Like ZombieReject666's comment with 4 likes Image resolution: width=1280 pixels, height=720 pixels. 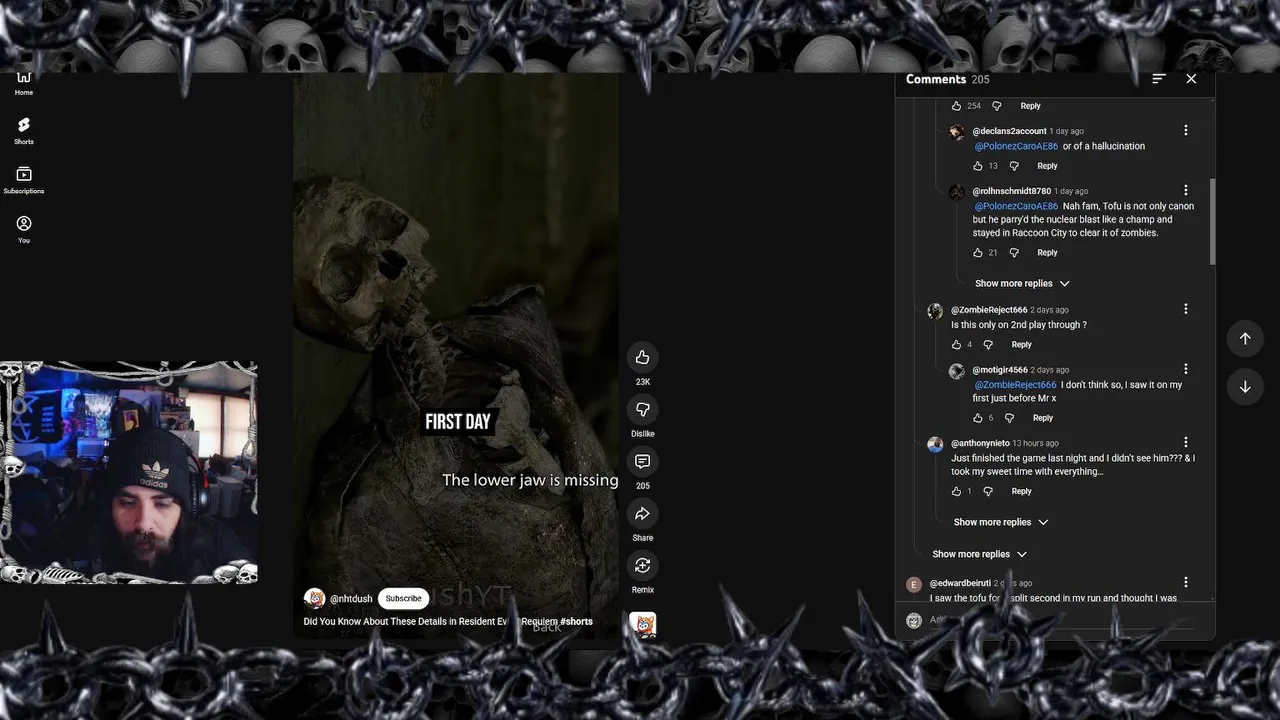click(956, 345)
